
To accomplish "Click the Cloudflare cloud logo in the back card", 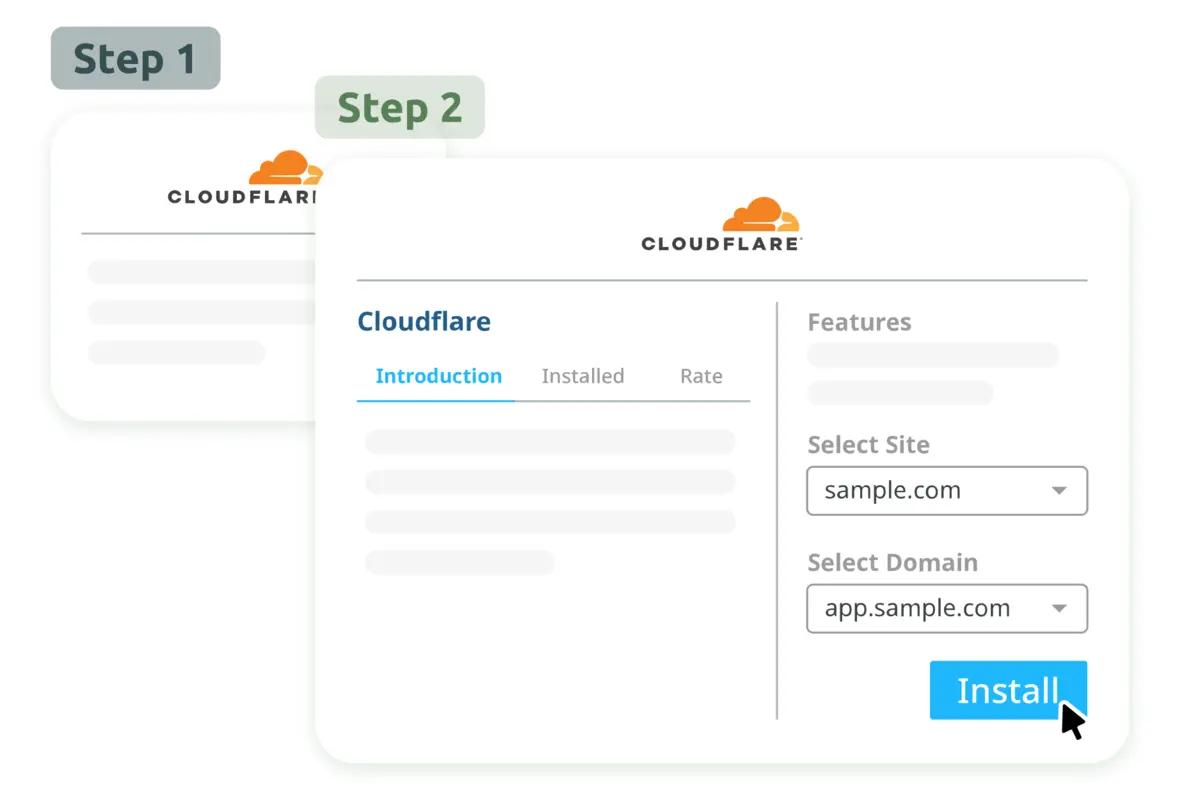I will pyautogui.click(x=285, y=168).
